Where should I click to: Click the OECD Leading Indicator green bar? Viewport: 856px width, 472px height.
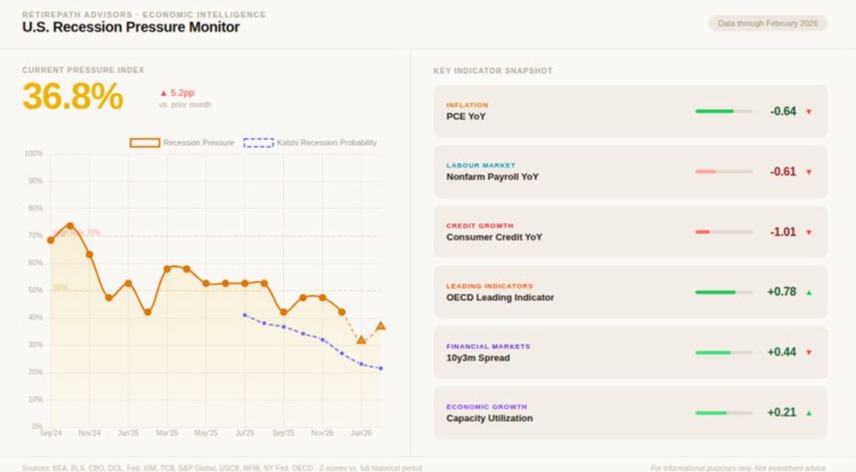point(723,292)
